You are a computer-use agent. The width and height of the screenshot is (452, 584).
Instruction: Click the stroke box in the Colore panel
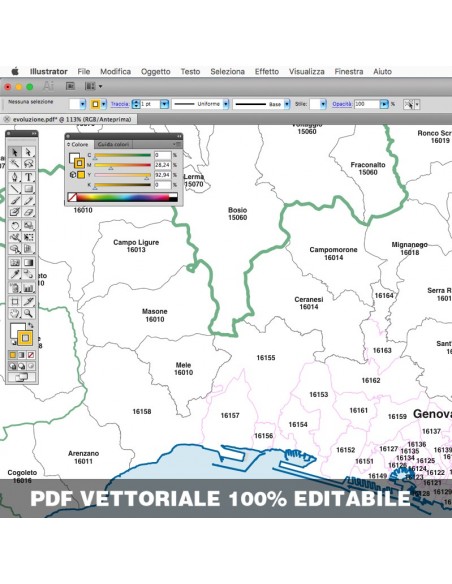[x=79, y=163]
